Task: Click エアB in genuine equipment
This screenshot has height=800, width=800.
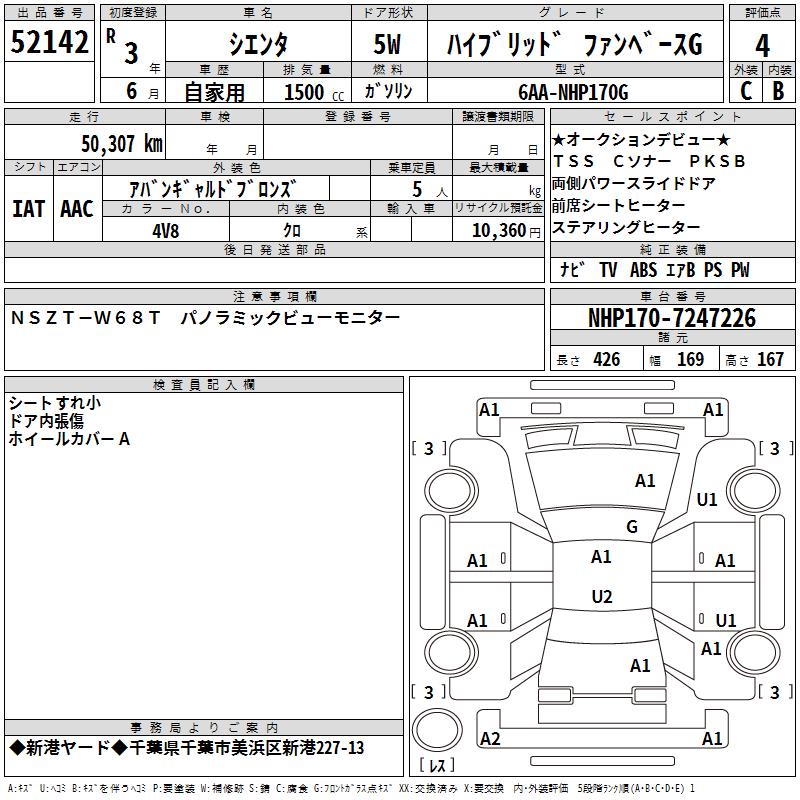Action: tap(680, 269)
